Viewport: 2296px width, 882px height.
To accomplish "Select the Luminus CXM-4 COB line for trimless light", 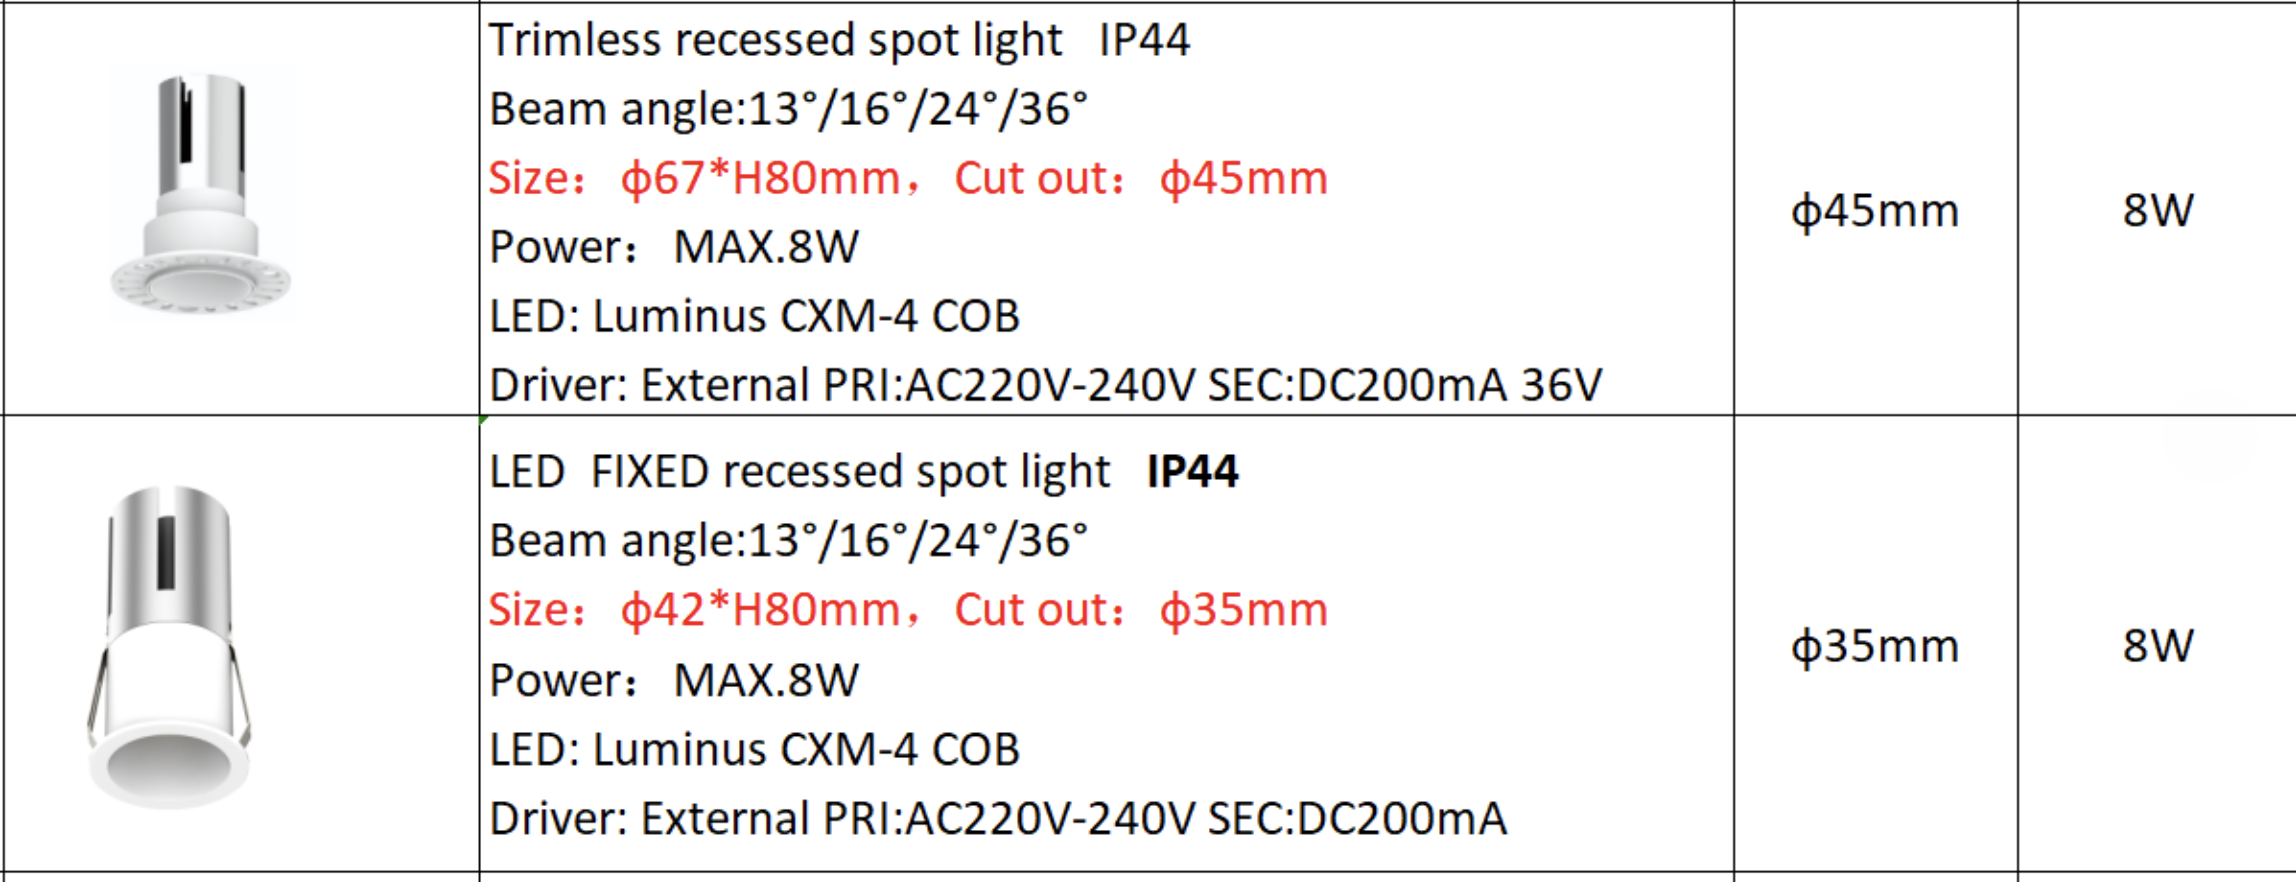I will pyautogui.click(x=754, y=316).
